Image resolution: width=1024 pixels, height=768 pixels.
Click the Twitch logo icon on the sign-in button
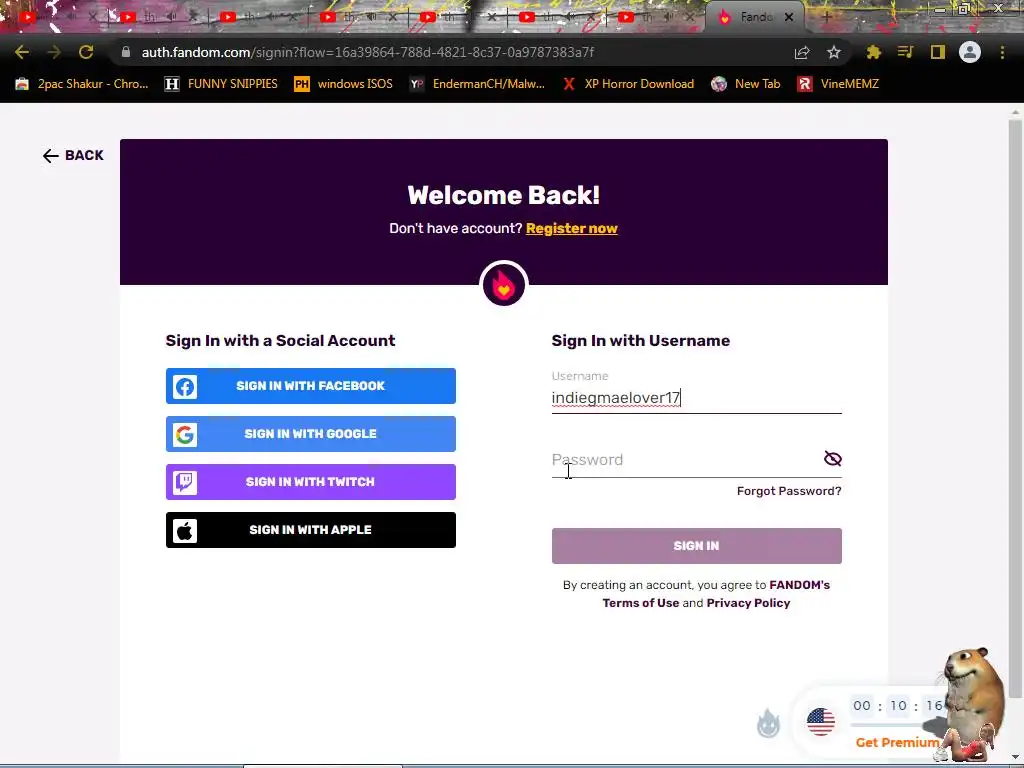(x=185, y=483)
